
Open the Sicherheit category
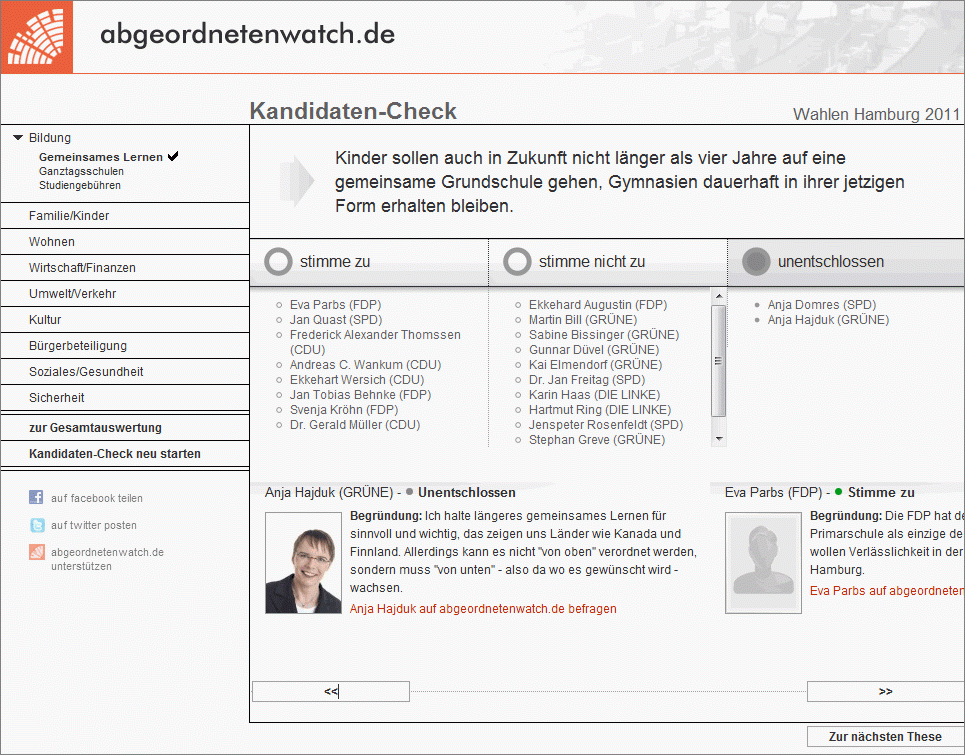tap(125, 397)
